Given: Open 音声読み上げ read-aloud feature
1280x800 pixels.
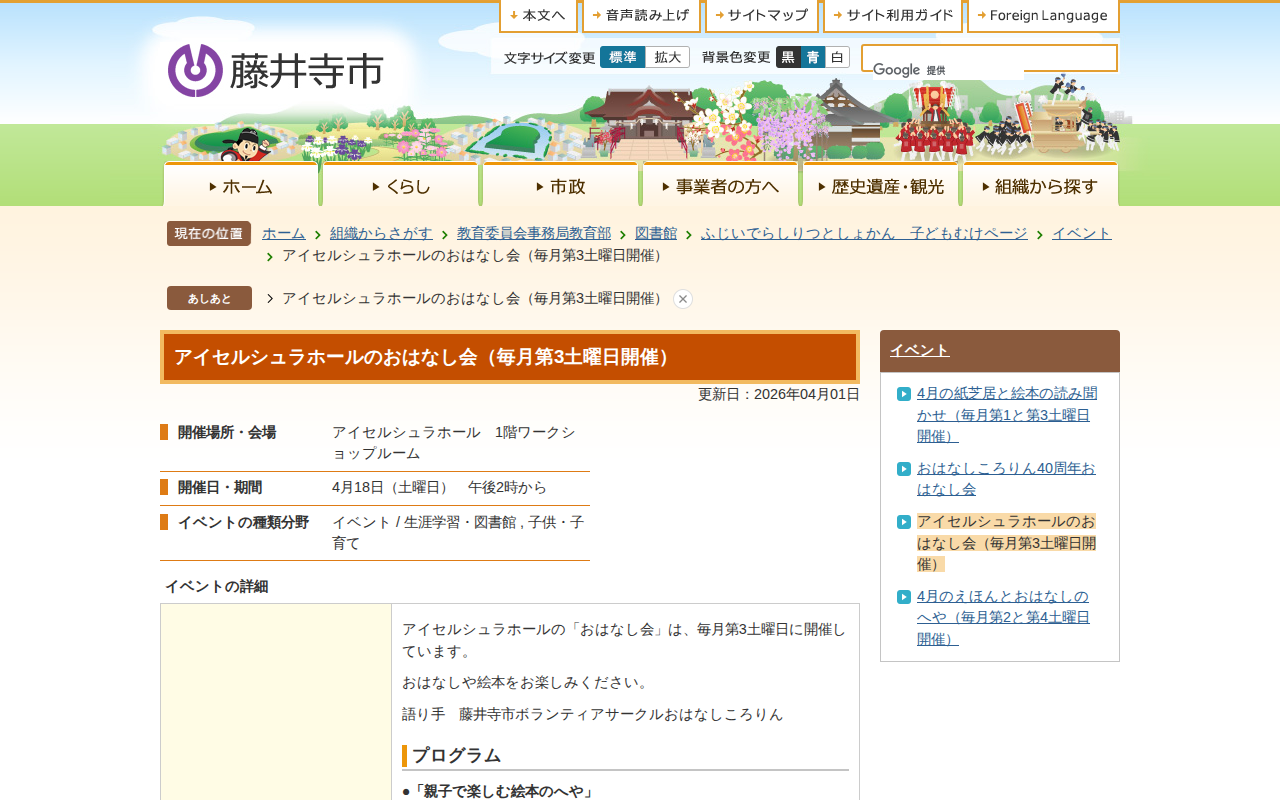Looking at the screenshot, I should point(641,15).
